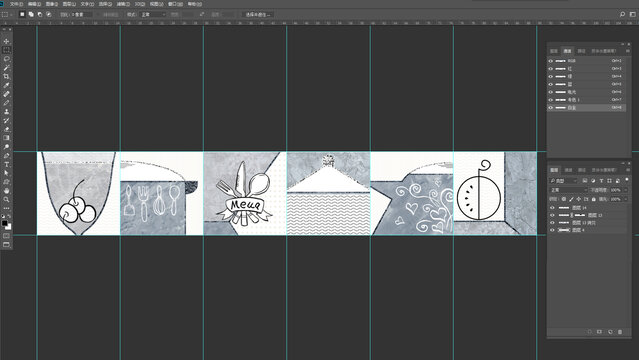Select the horizontal Type tool
639x360 pixels.
pos(6,165)
